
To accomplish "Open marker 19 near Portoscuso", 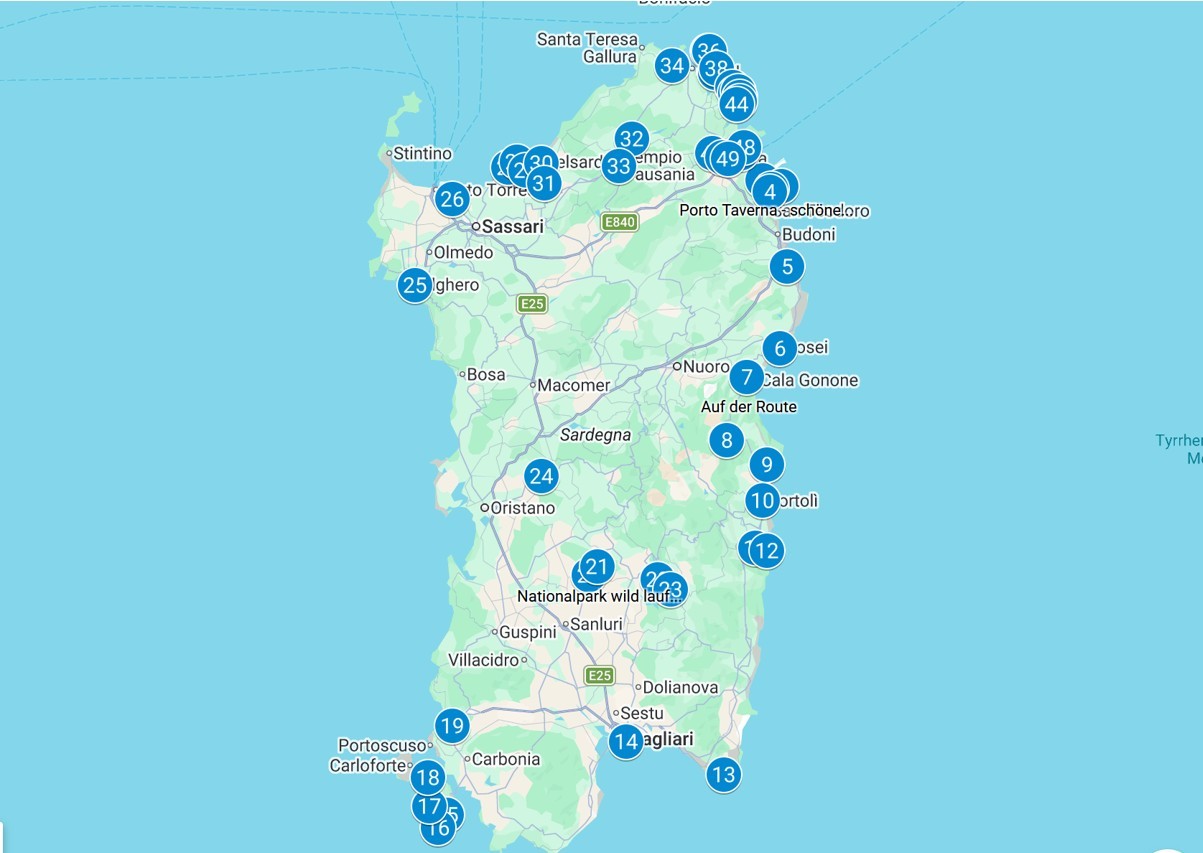I will [452, 725].
